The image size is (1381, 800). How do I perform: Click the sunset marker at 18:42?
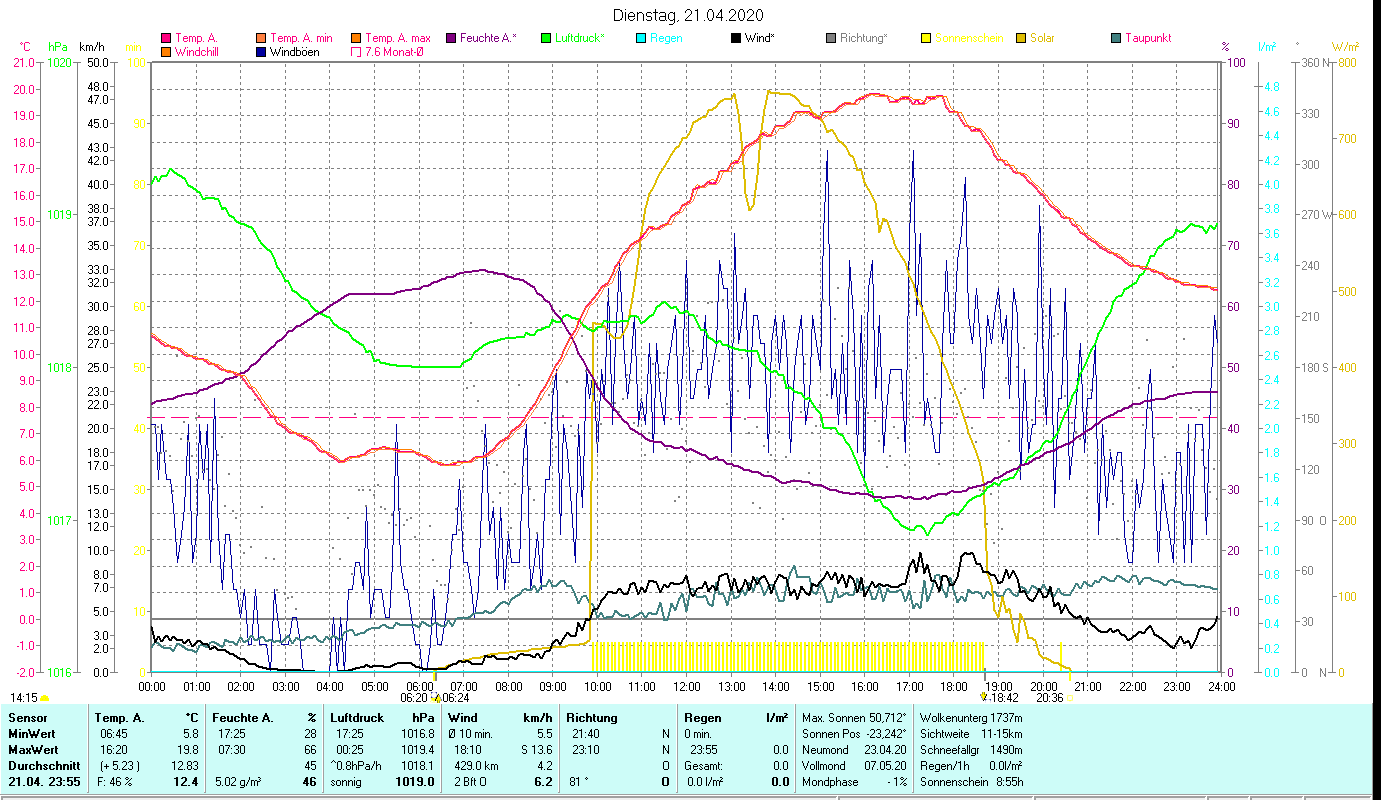click(984, 698)
